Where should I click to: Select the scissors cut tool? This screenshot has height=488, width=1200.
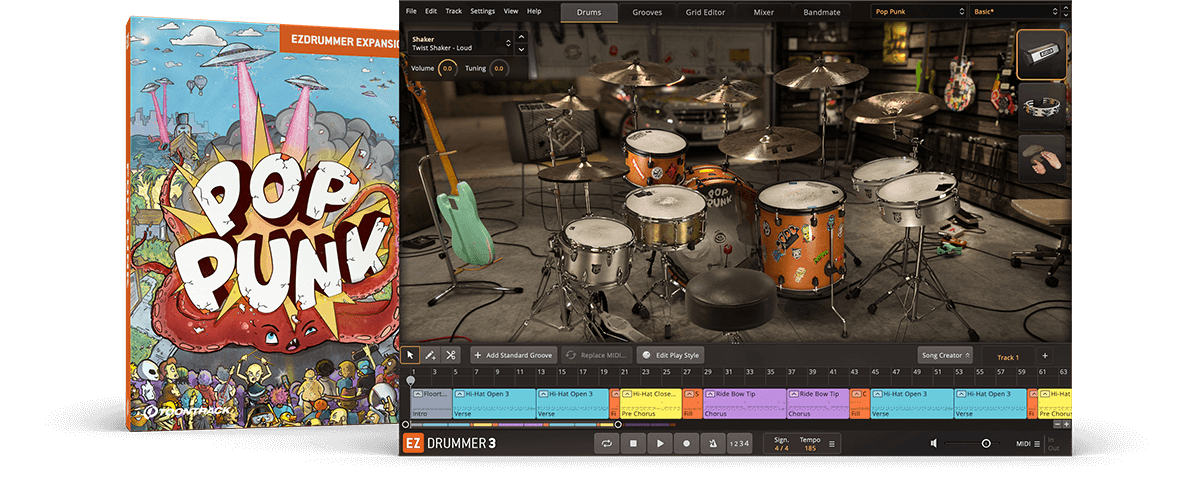point(451,355)
